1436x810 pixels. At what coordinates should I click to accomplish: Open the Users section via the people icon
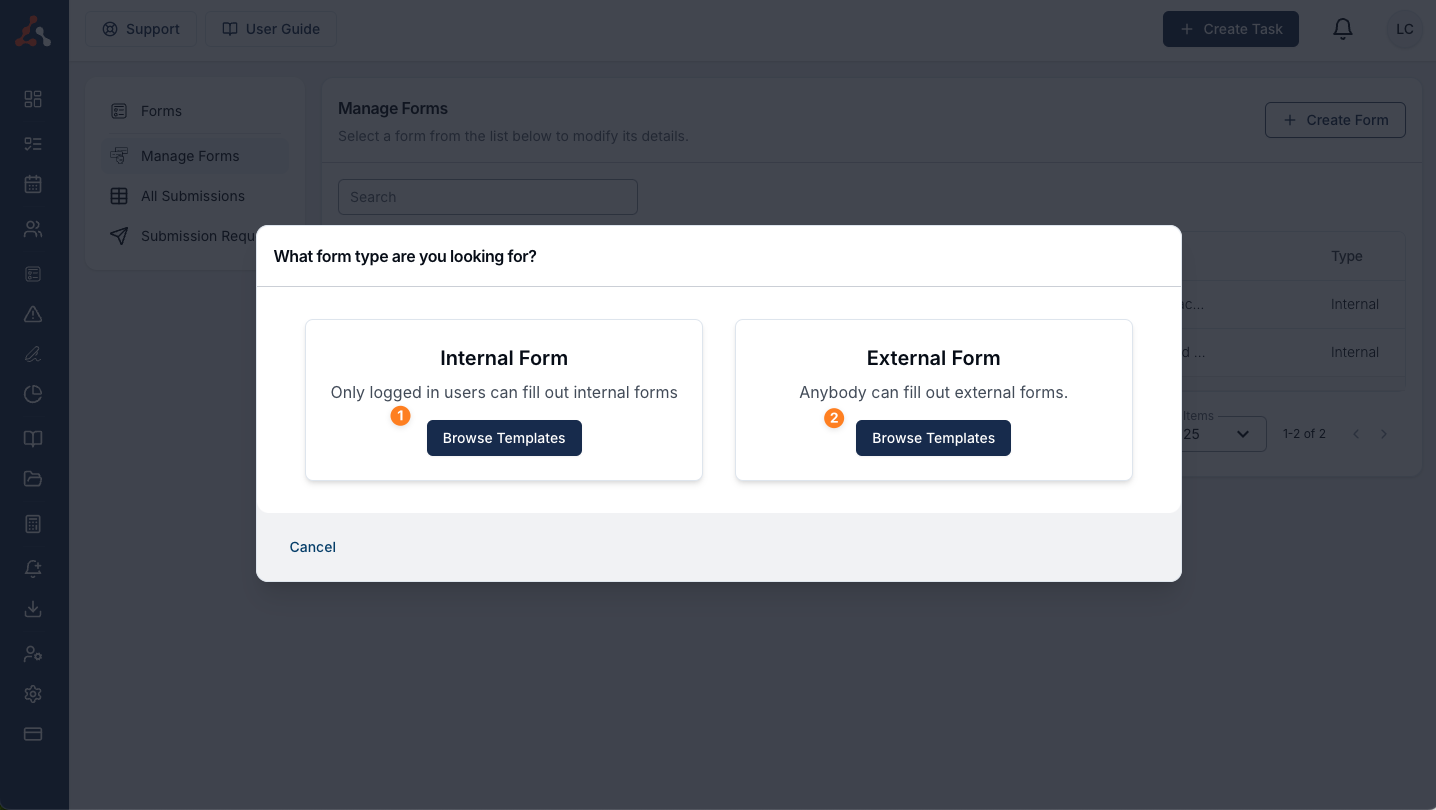pos(33,228)
